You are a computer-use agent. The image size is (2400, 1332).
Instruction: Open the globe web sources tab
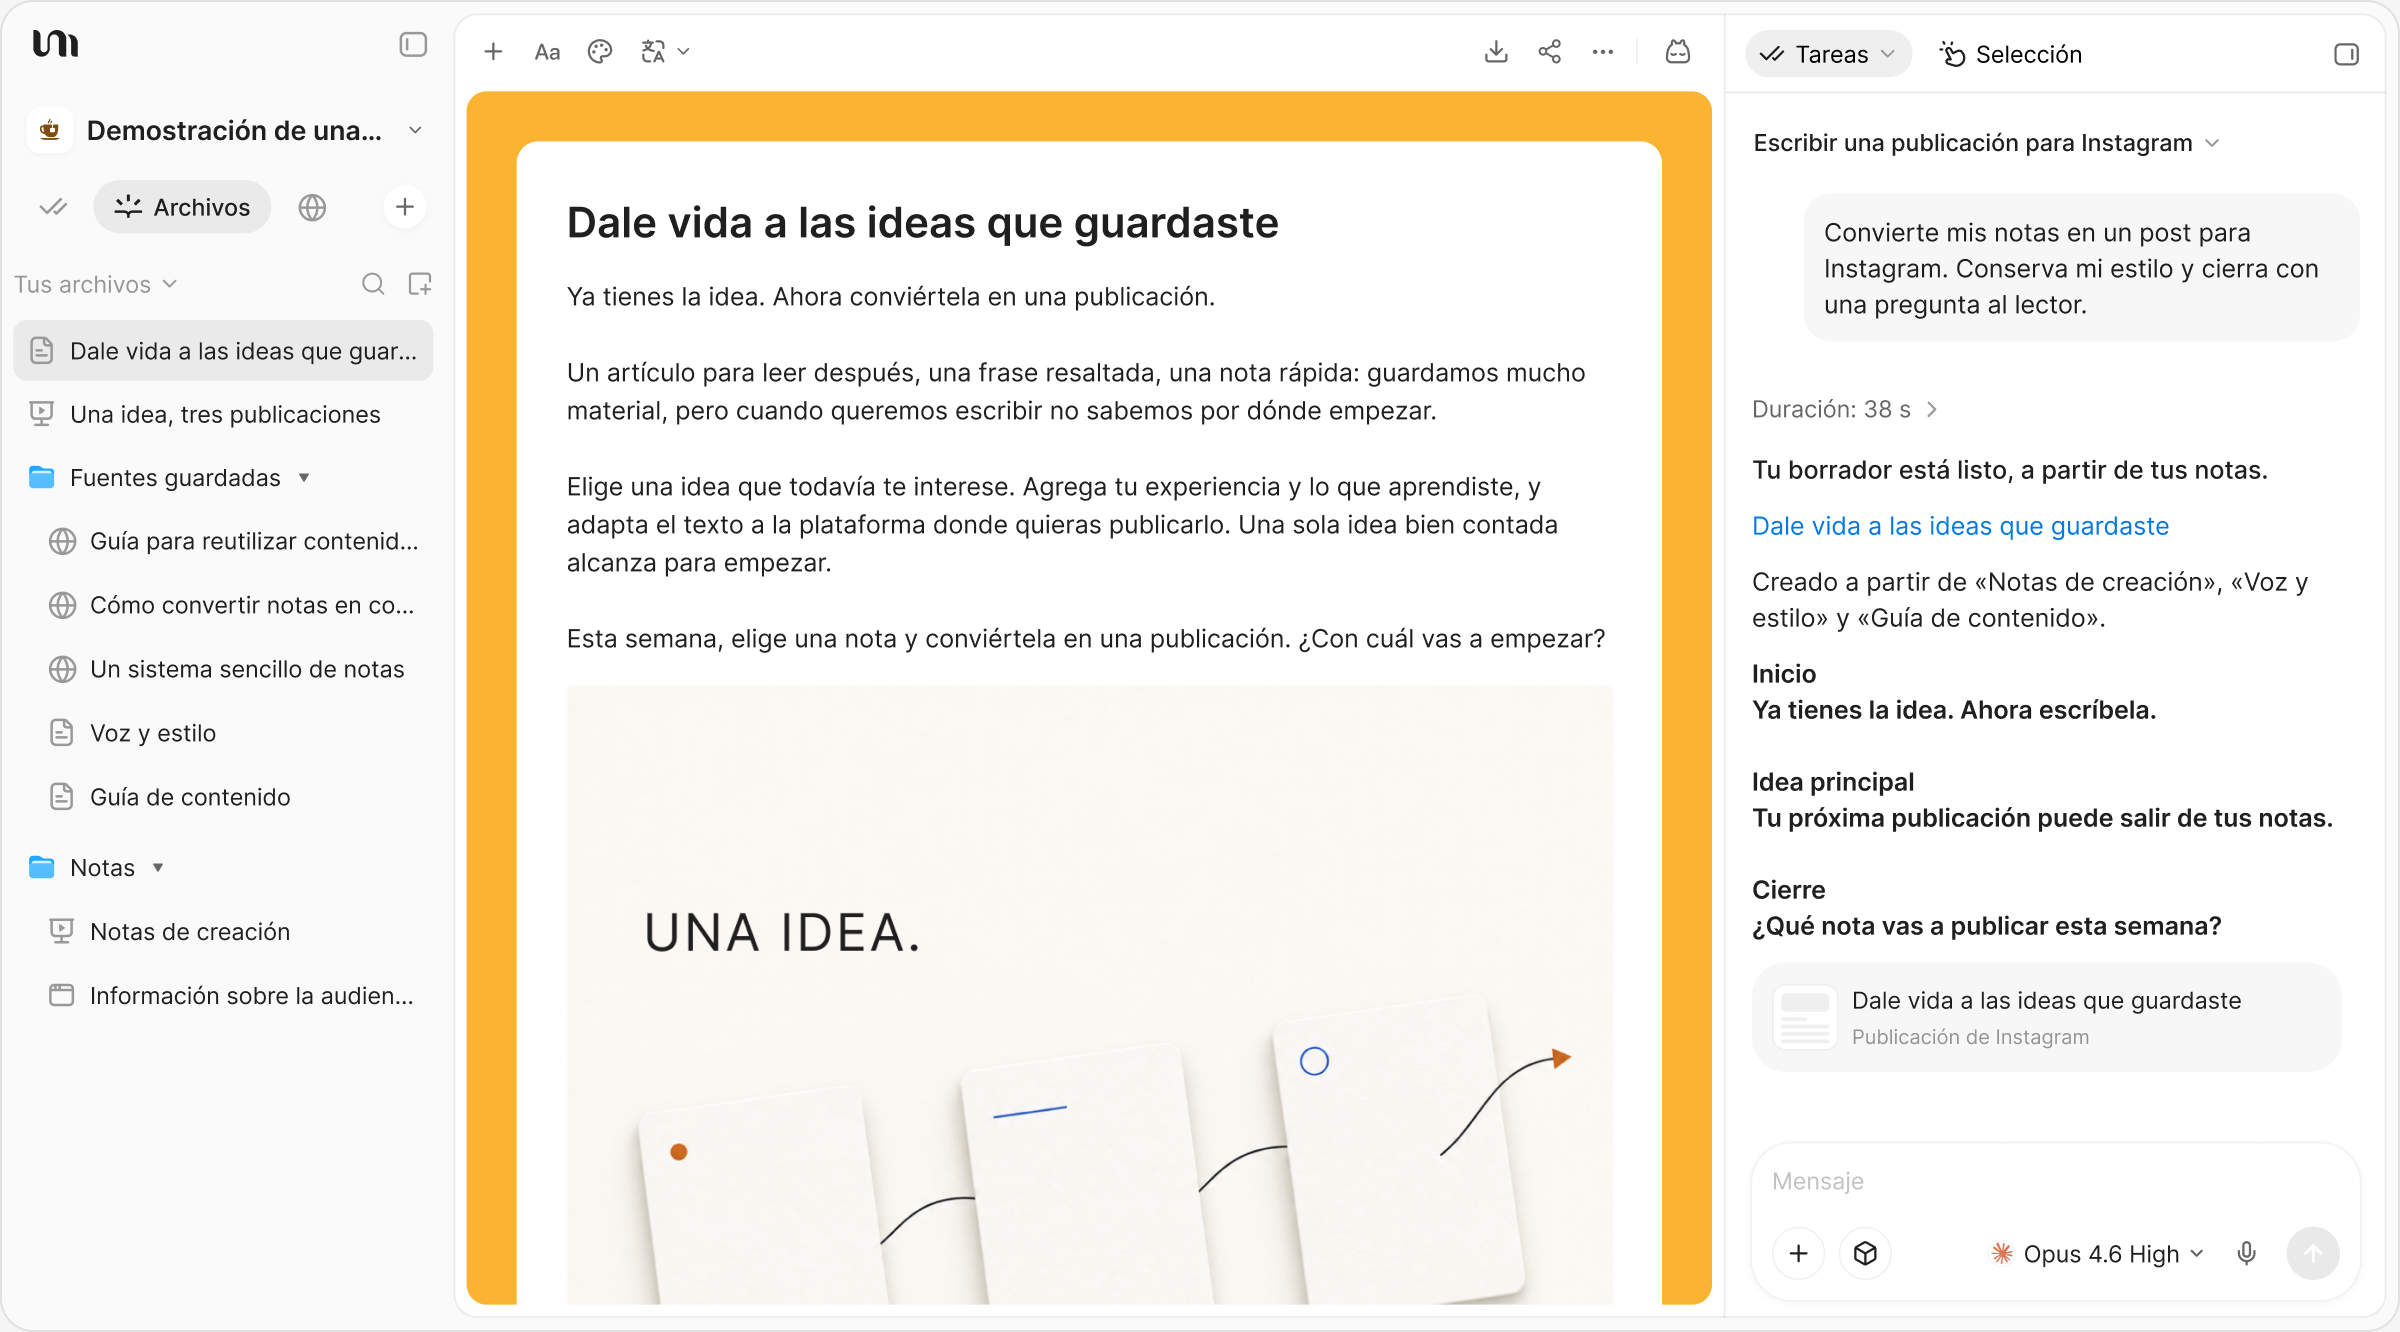pos(312,207)
